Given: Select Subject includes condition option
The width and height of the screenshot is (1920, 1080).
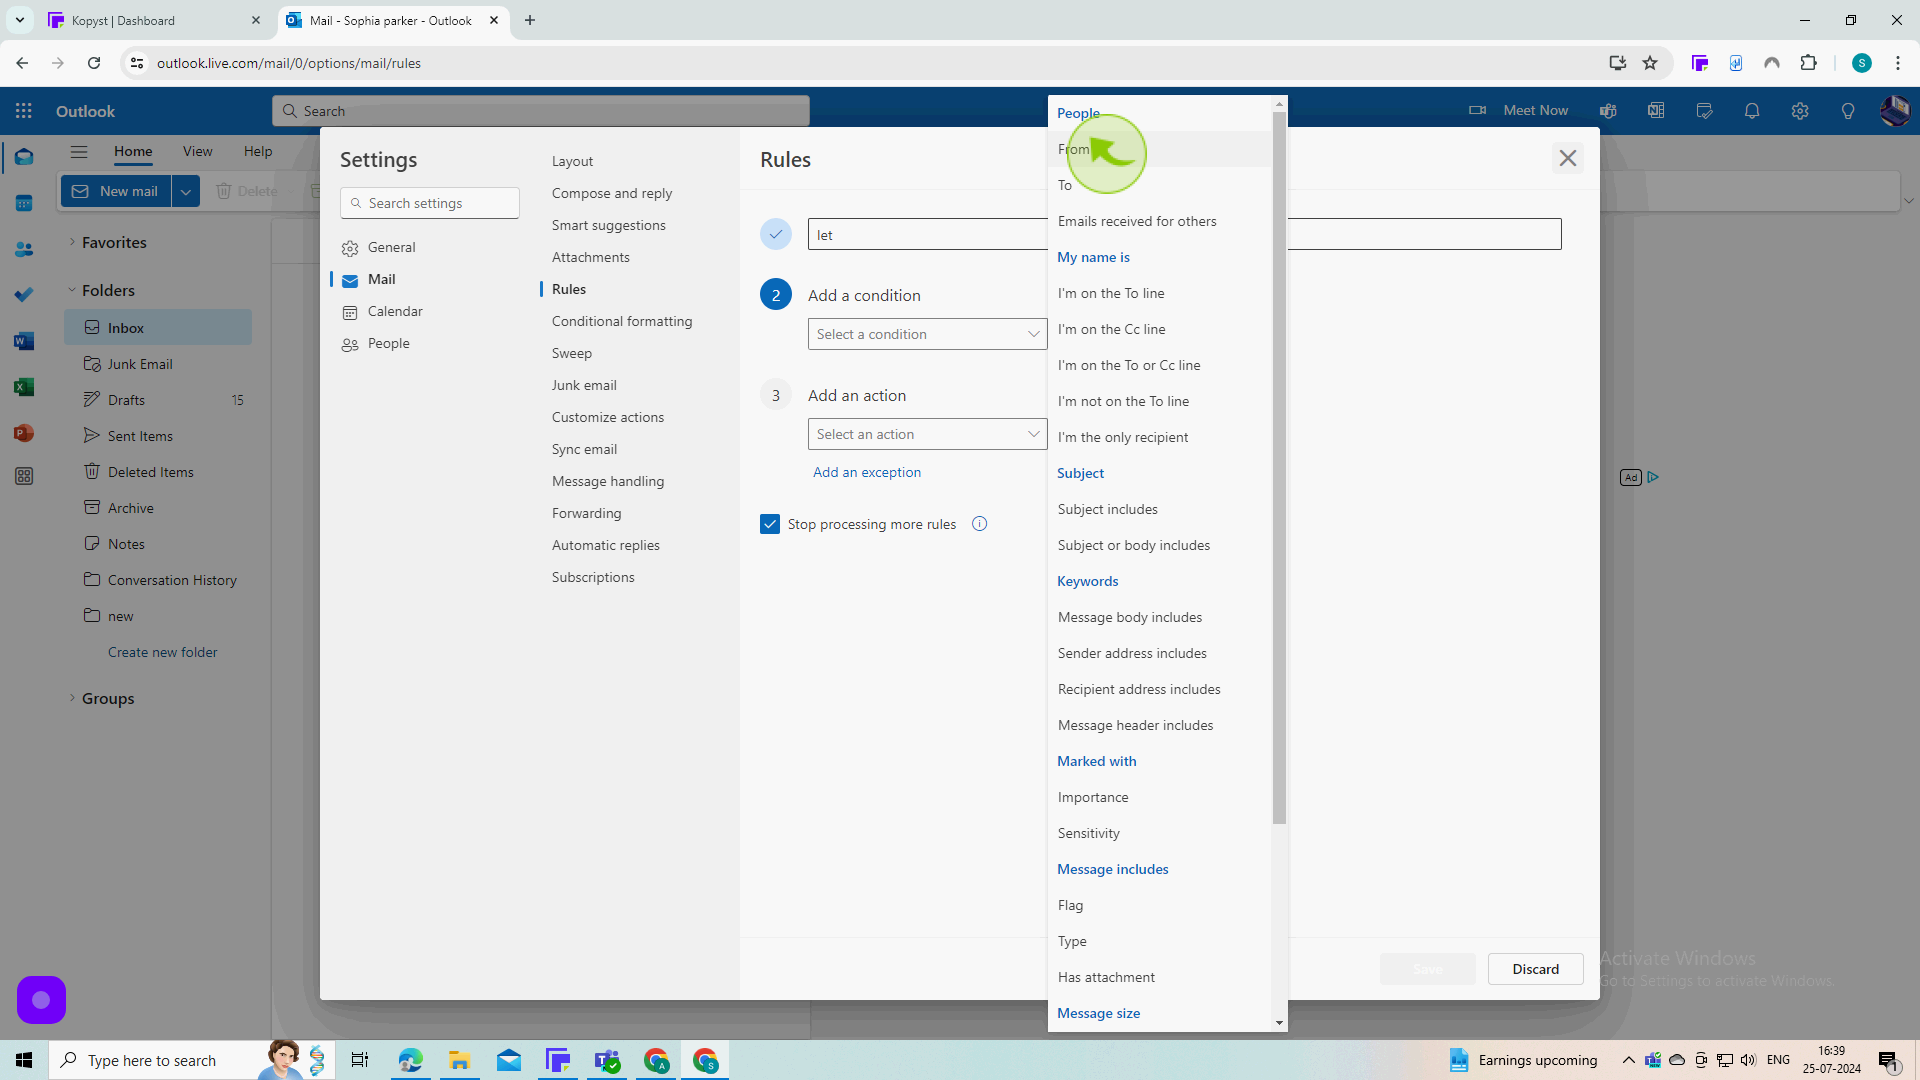Looking at the screenshot, I should 1108,509.
